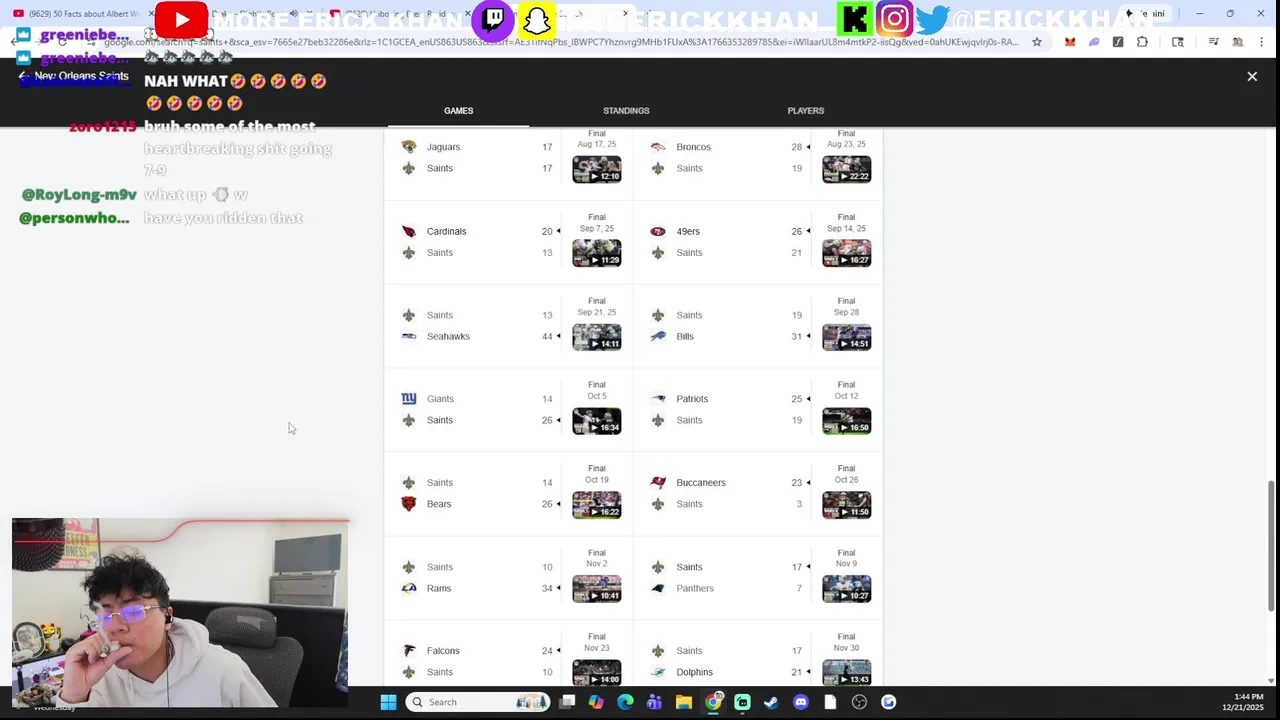Play the Saints vs Rams 10:41 highlight
The height and width of the screenshot is (720, 1280).
pyautogui.click(x=596, y=589)
